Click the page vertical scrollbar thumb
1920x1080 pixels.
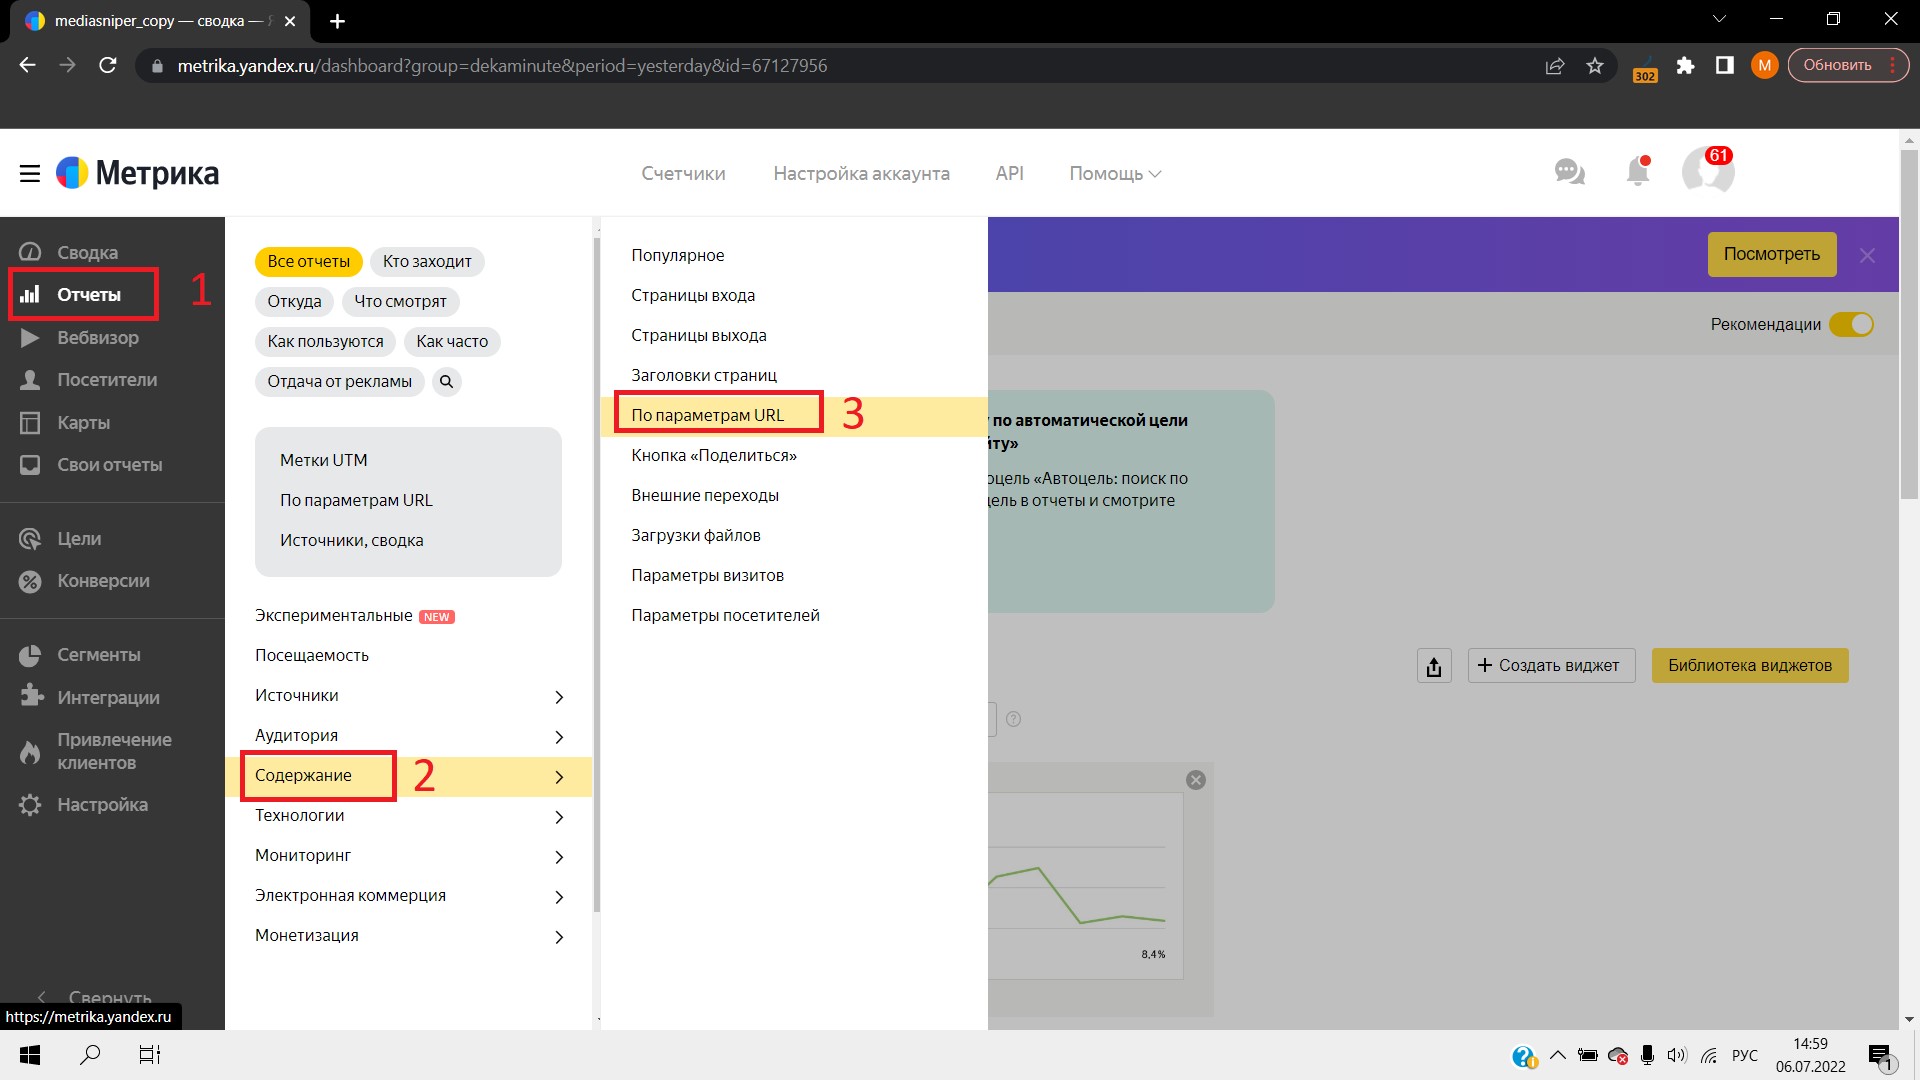coord(1908,320)
